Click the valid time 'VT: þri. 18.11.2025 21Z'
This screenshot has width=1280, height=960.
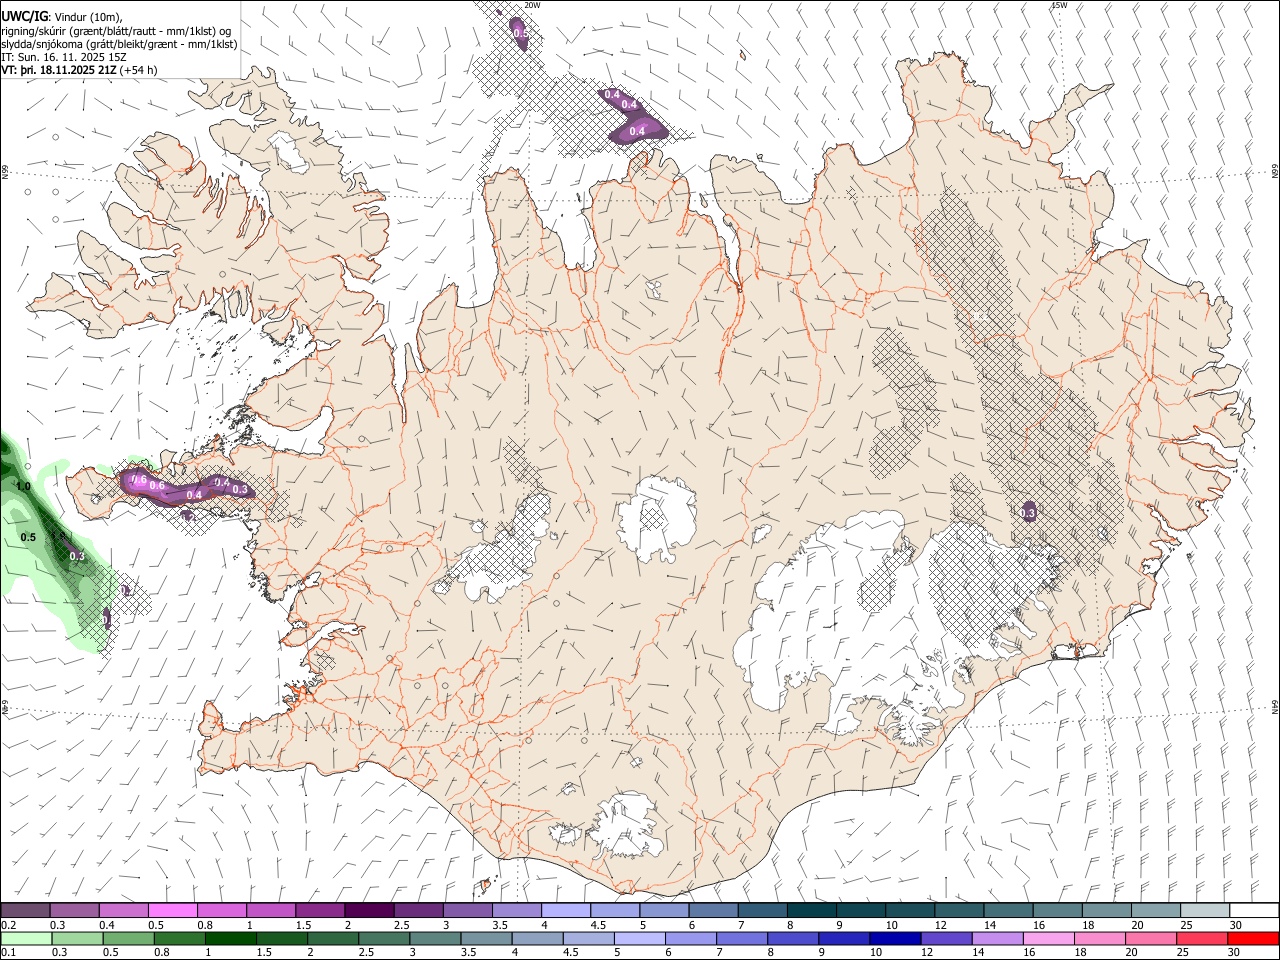tap(59, 70)
